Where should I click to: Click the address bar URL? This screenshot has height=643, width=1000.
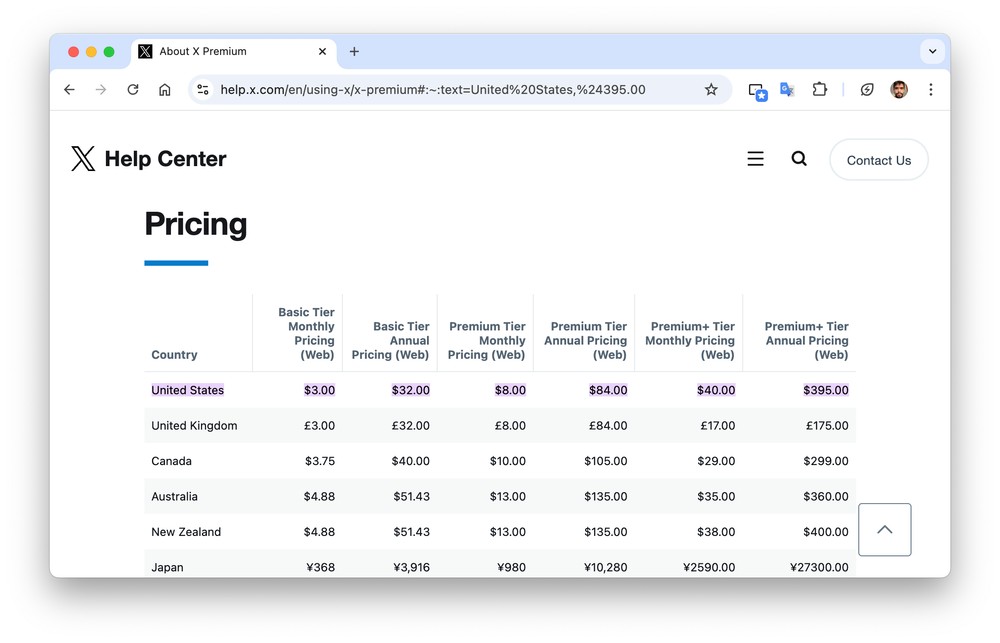point(433,90)
